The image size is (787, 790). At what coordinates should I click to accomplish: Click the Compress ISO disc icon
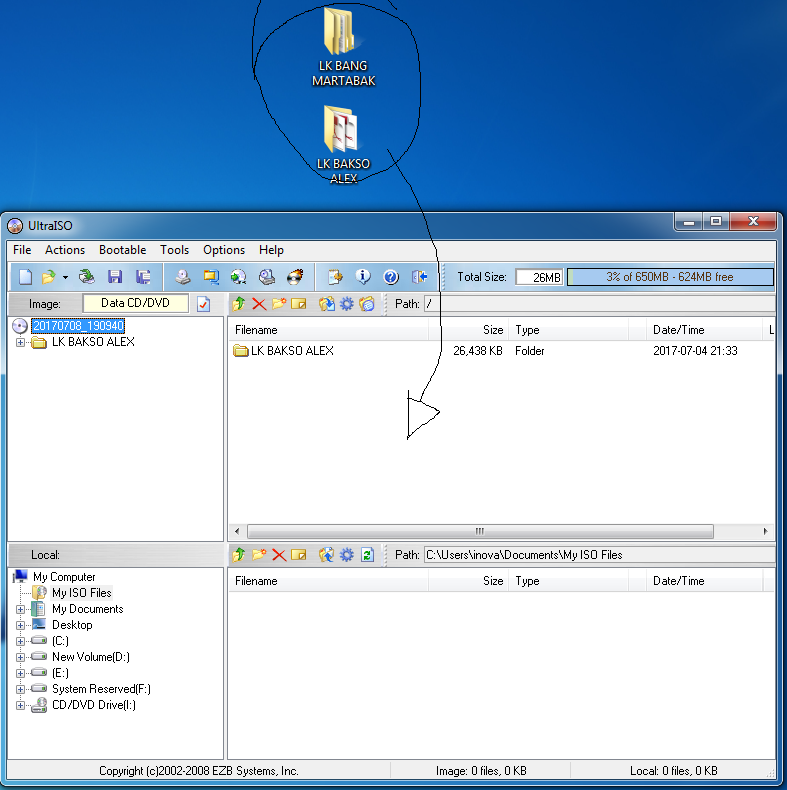238,277
